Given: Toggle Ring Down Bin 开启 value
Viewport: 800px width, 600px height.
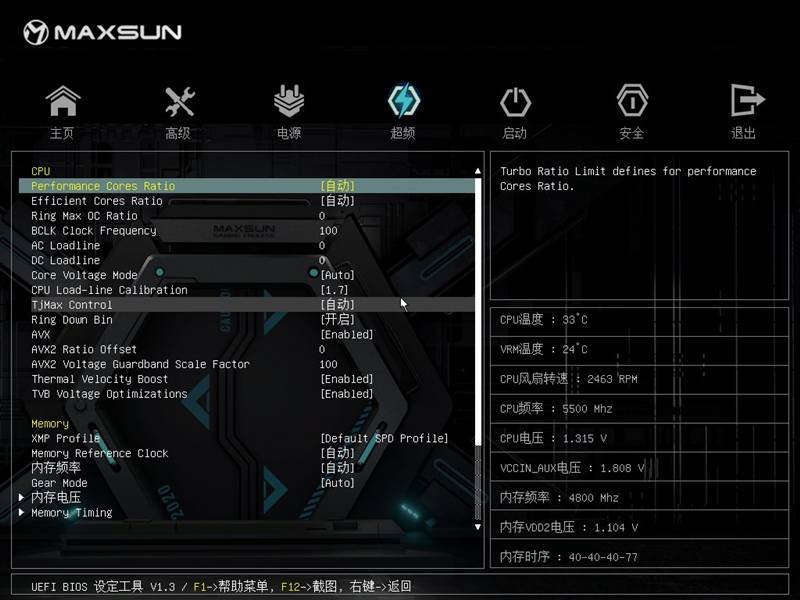Looking at the screenshot, I should 337,320.
